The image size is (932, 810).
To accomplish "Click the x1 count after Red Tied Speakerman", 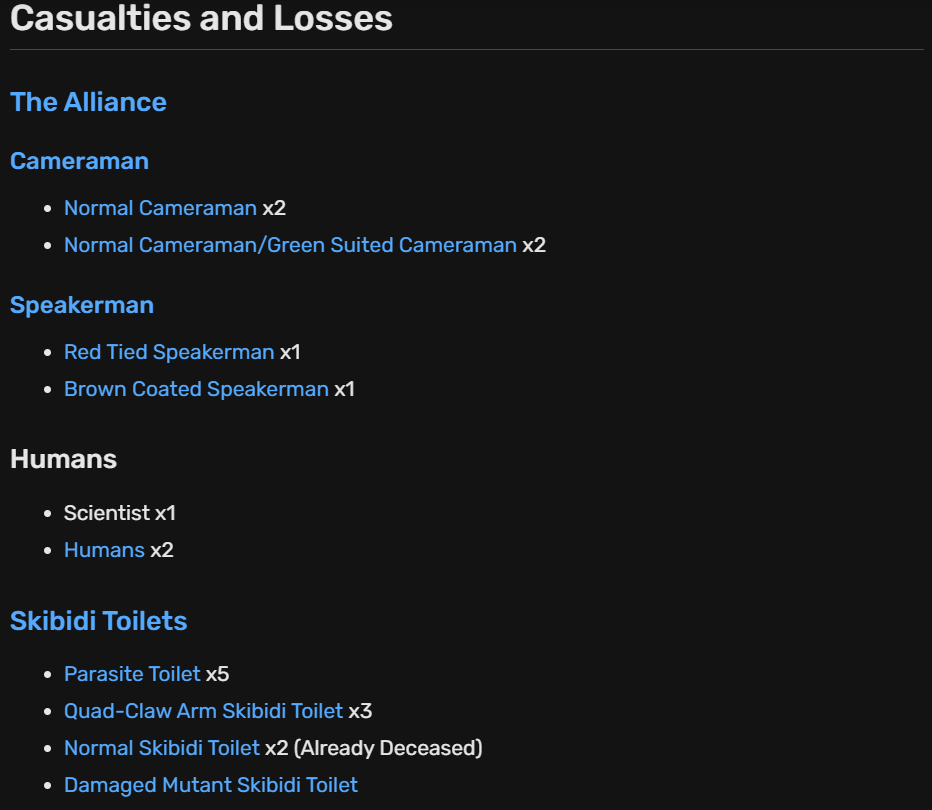I will 290,352.
